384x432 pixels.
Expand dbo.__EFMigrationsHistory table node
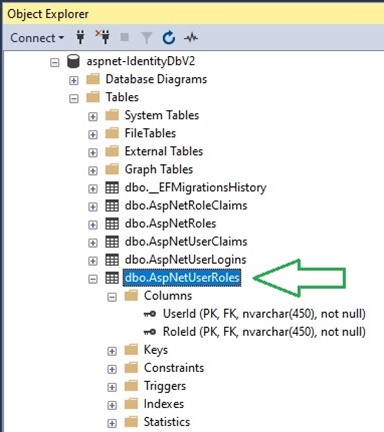[93, 189]
